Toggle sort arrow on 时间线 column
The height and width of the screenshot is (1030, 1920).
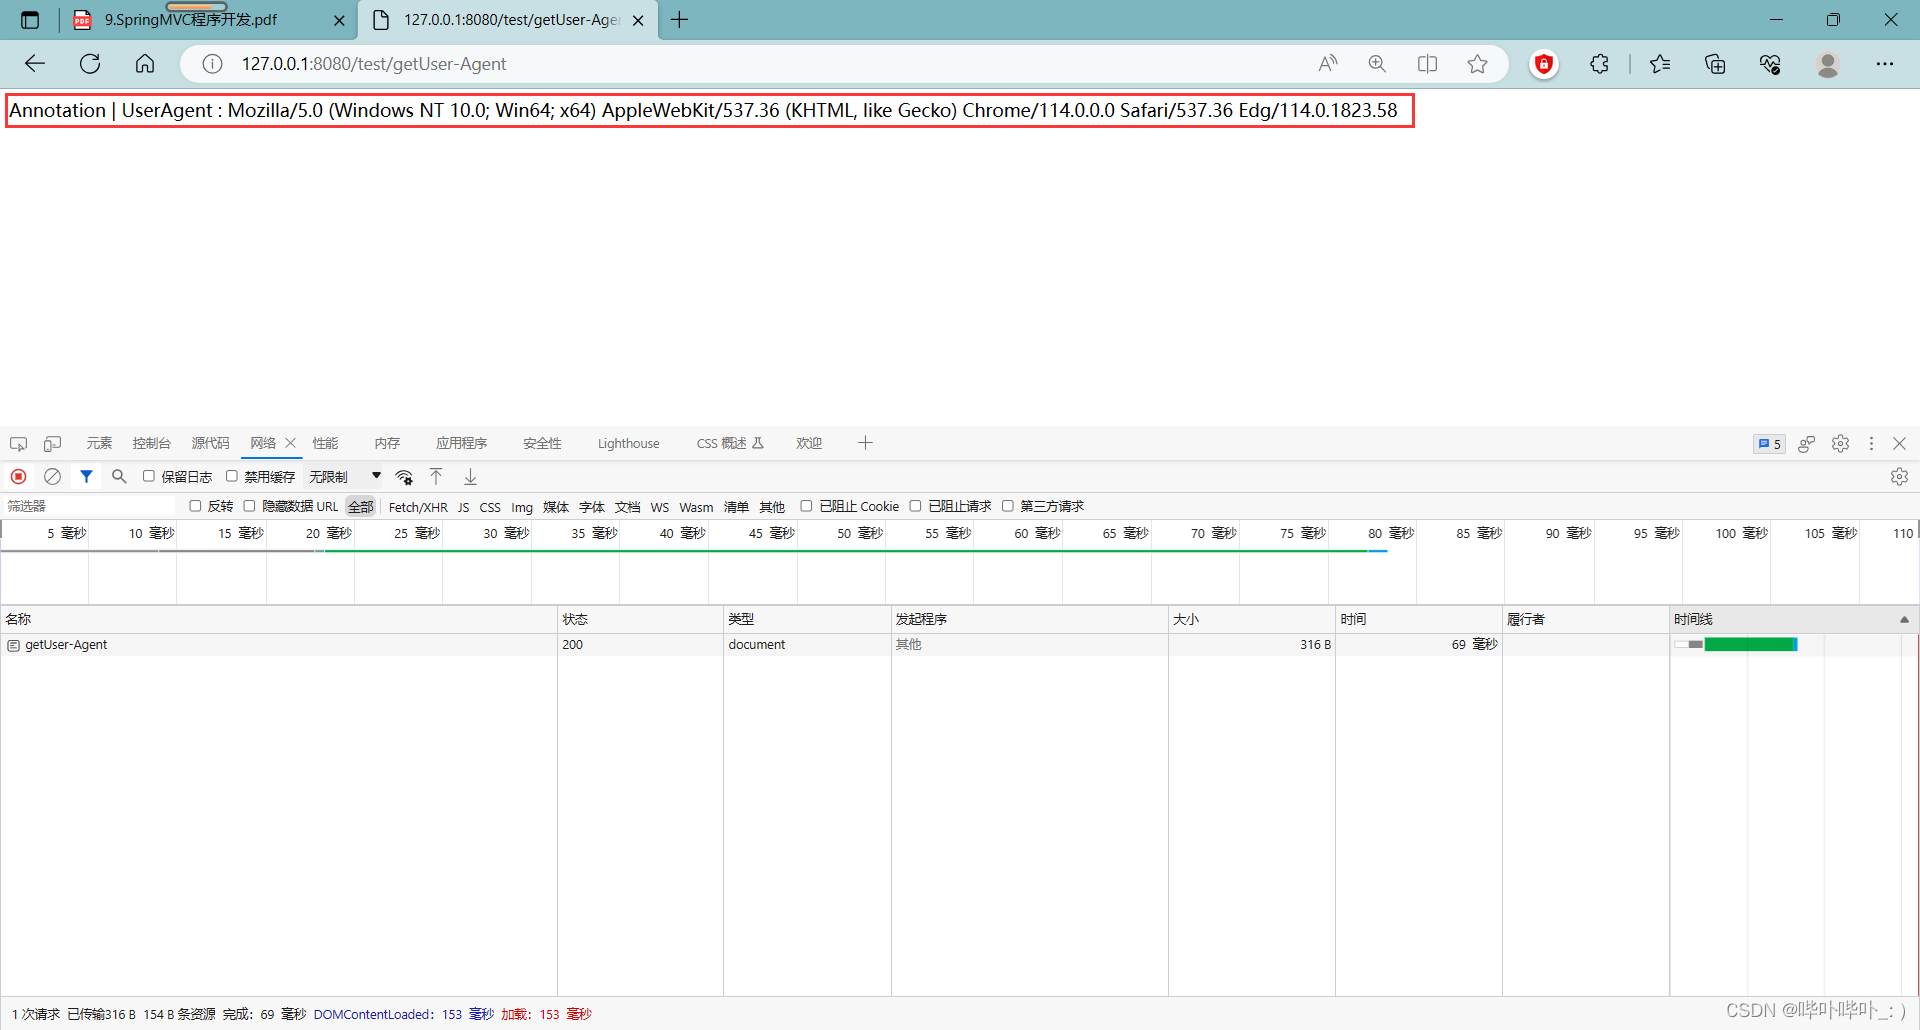[1904, 620]
